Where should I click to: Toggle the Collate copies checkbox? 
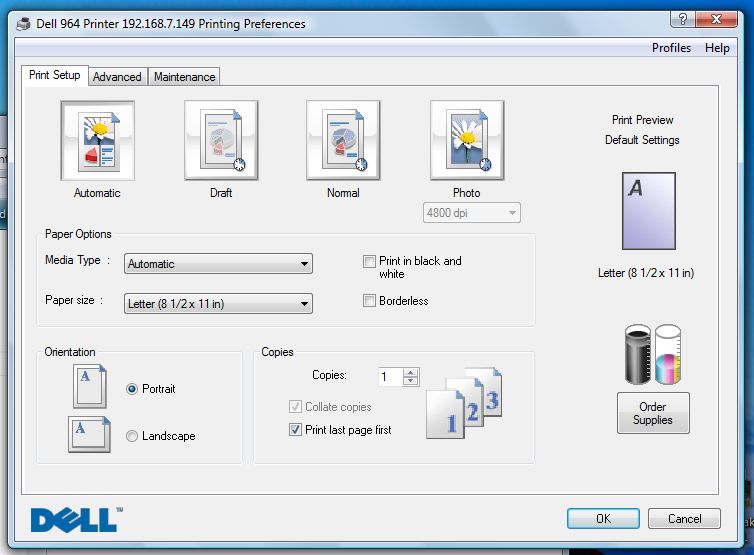pos(295,406)
